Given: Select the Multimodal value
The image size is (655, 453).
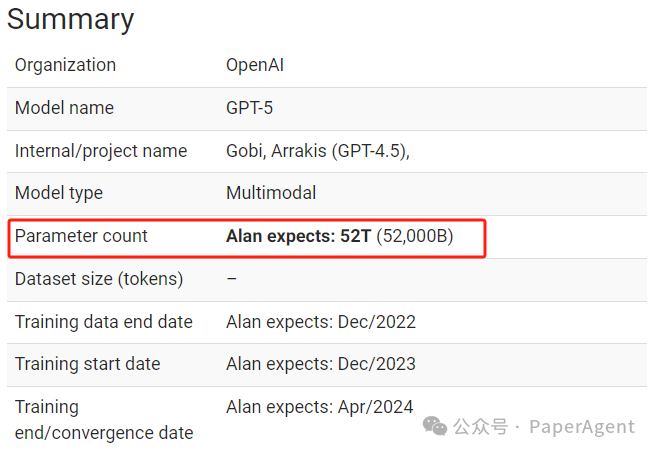Looking at the screenshot, I should click(271, 193).
